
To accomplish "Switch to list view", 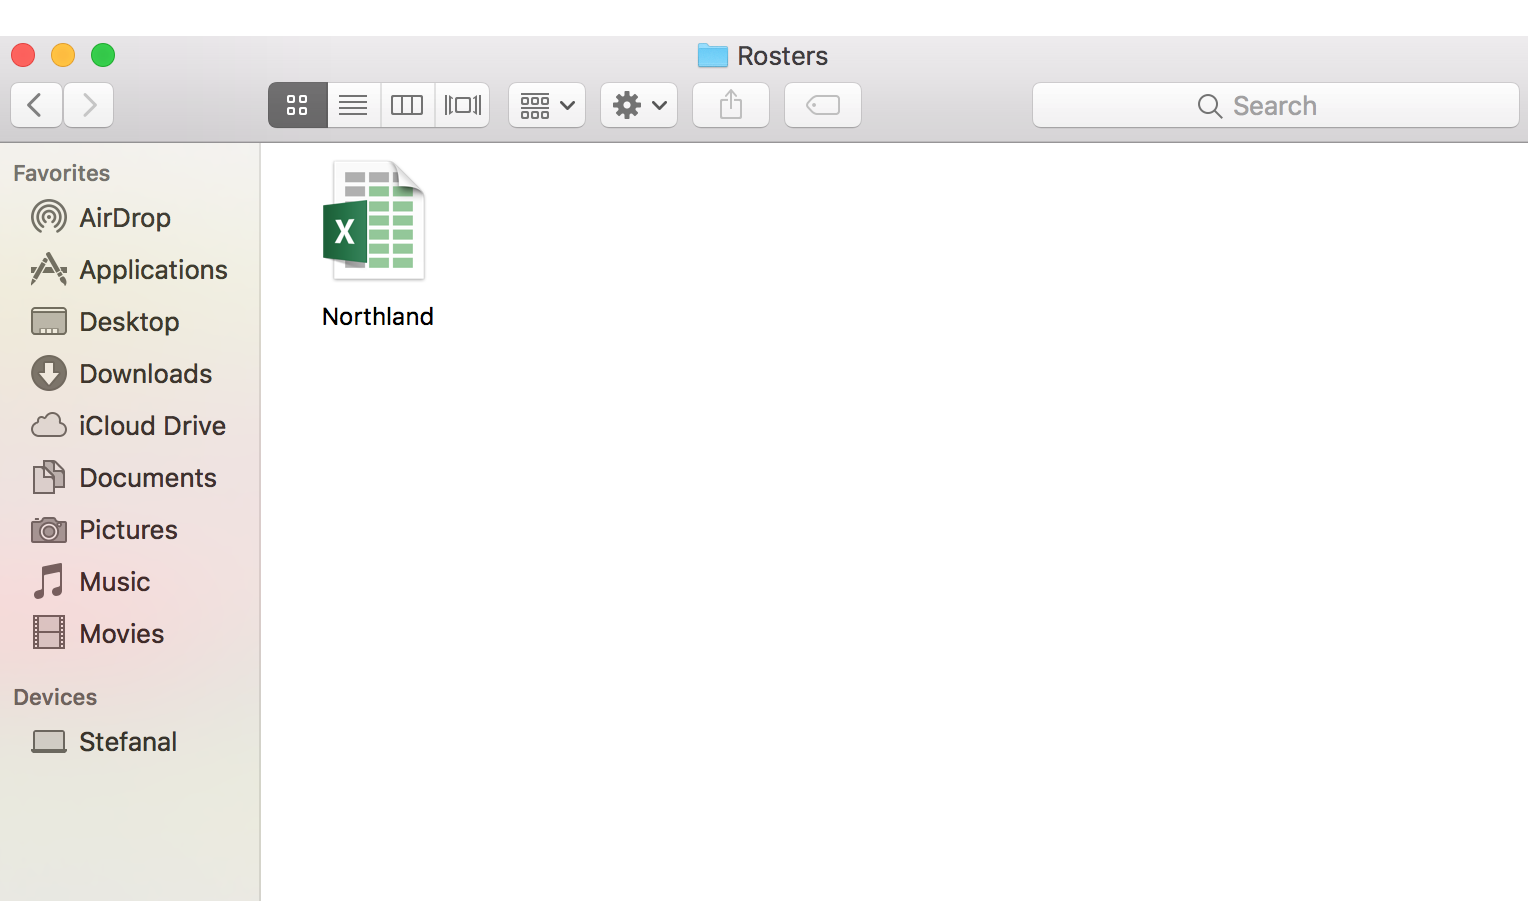I will click(354, 105).
